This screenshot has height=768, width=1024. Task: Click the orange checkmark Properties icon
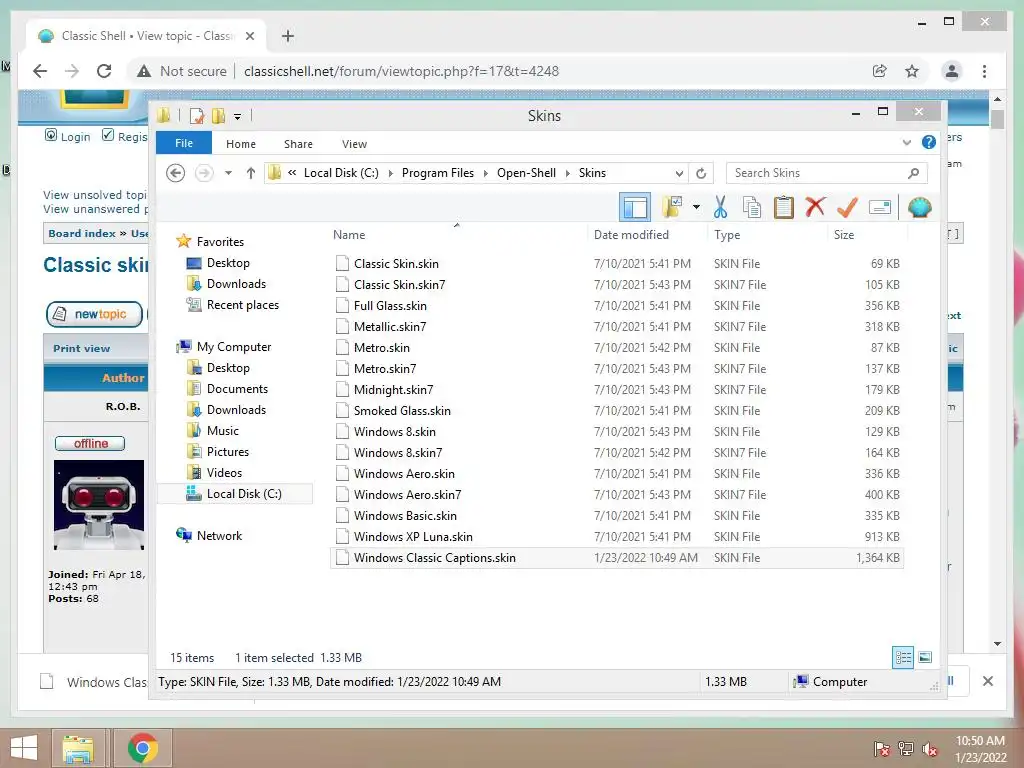tap(847, 208)
